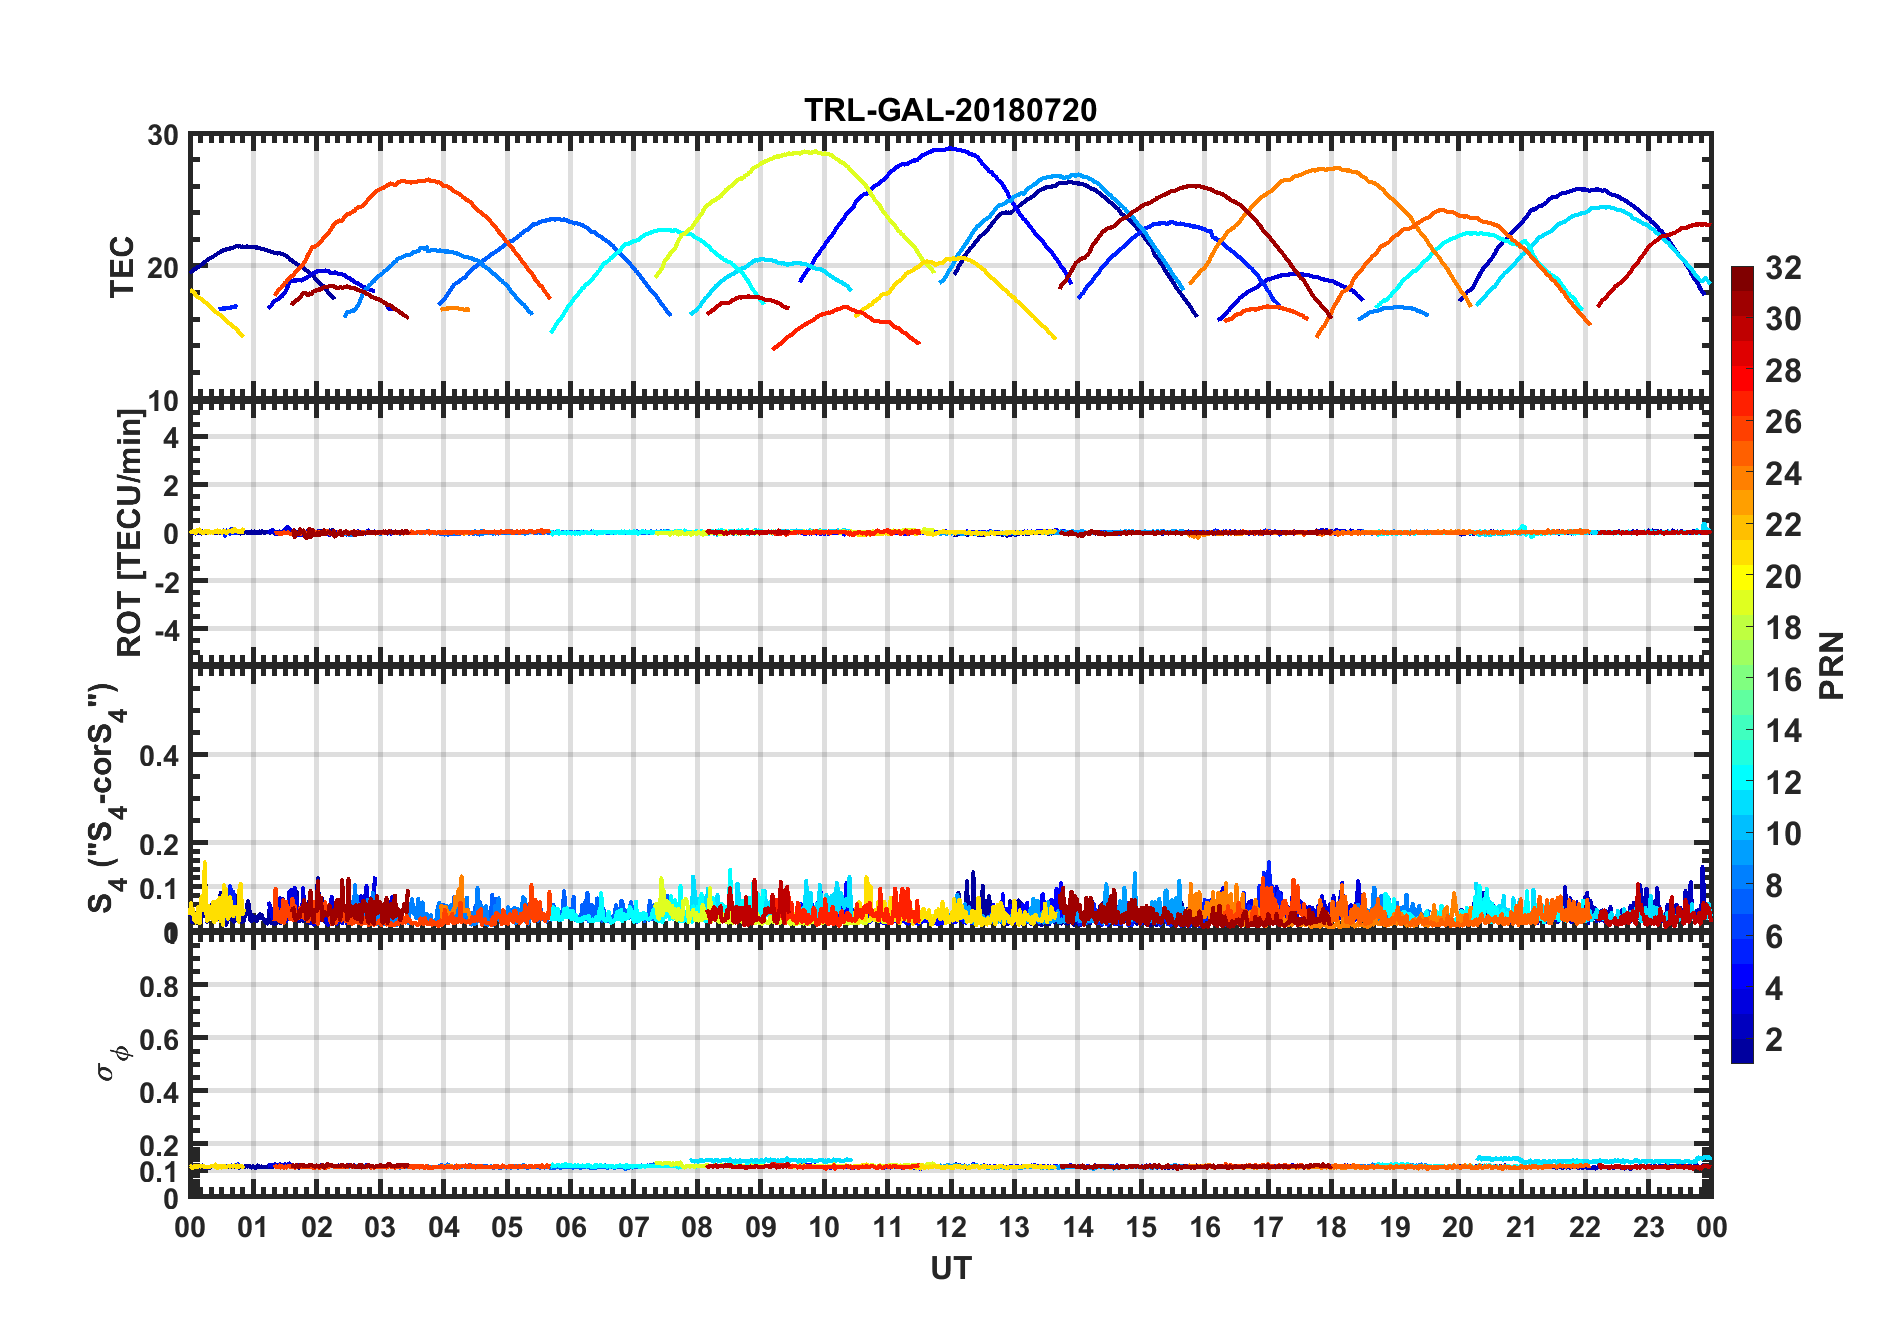This screenshot has width=1902, height=1330.
Task: Click the 4 tick on ROT axis
Action: pyautogui.click(x=171, y=437)
